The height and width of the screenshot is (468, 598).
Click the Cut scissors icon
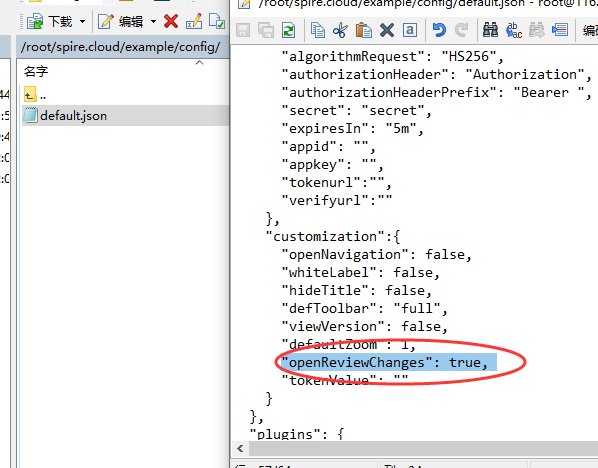pyautogui.click(x=340, y=30)
